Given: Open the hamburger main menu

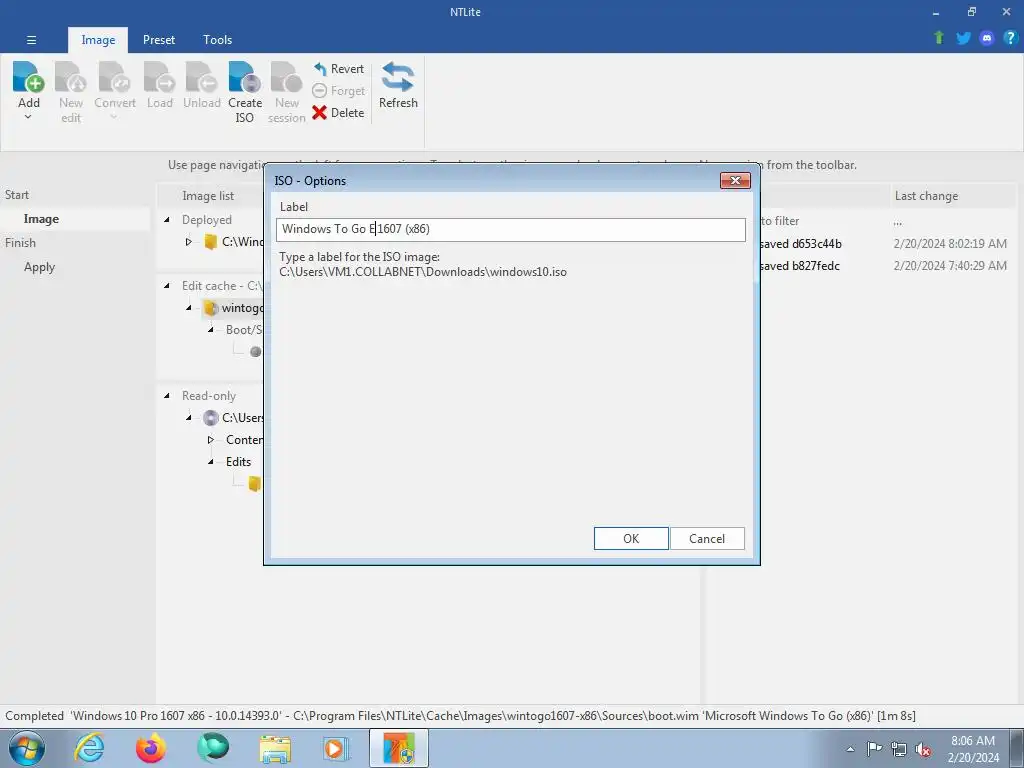Looking at the screenshot, I should 31,40.
